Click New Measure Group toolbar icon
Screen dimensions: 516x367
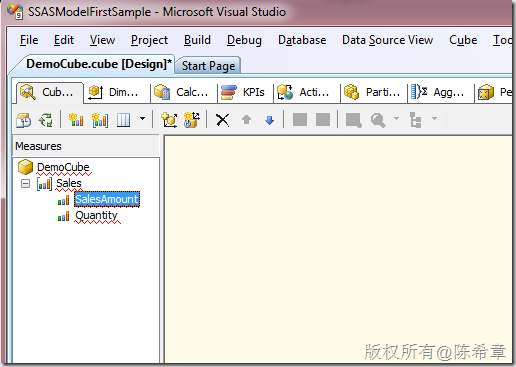[x=100, y=120]
